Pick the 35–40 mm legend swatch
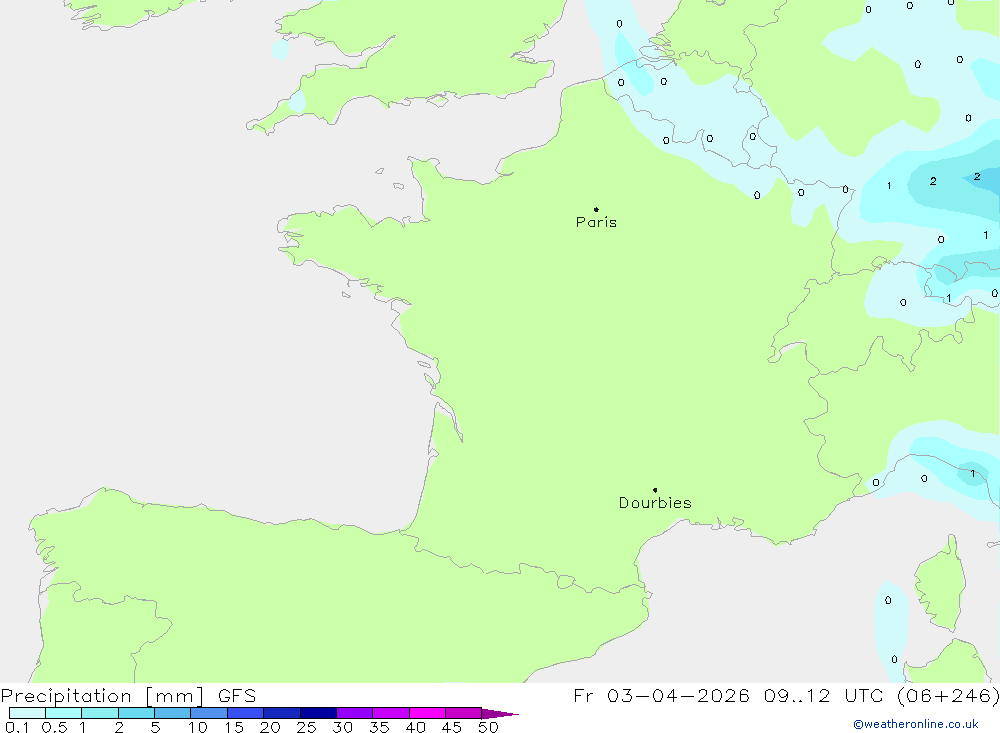 [x=391, y=713]
